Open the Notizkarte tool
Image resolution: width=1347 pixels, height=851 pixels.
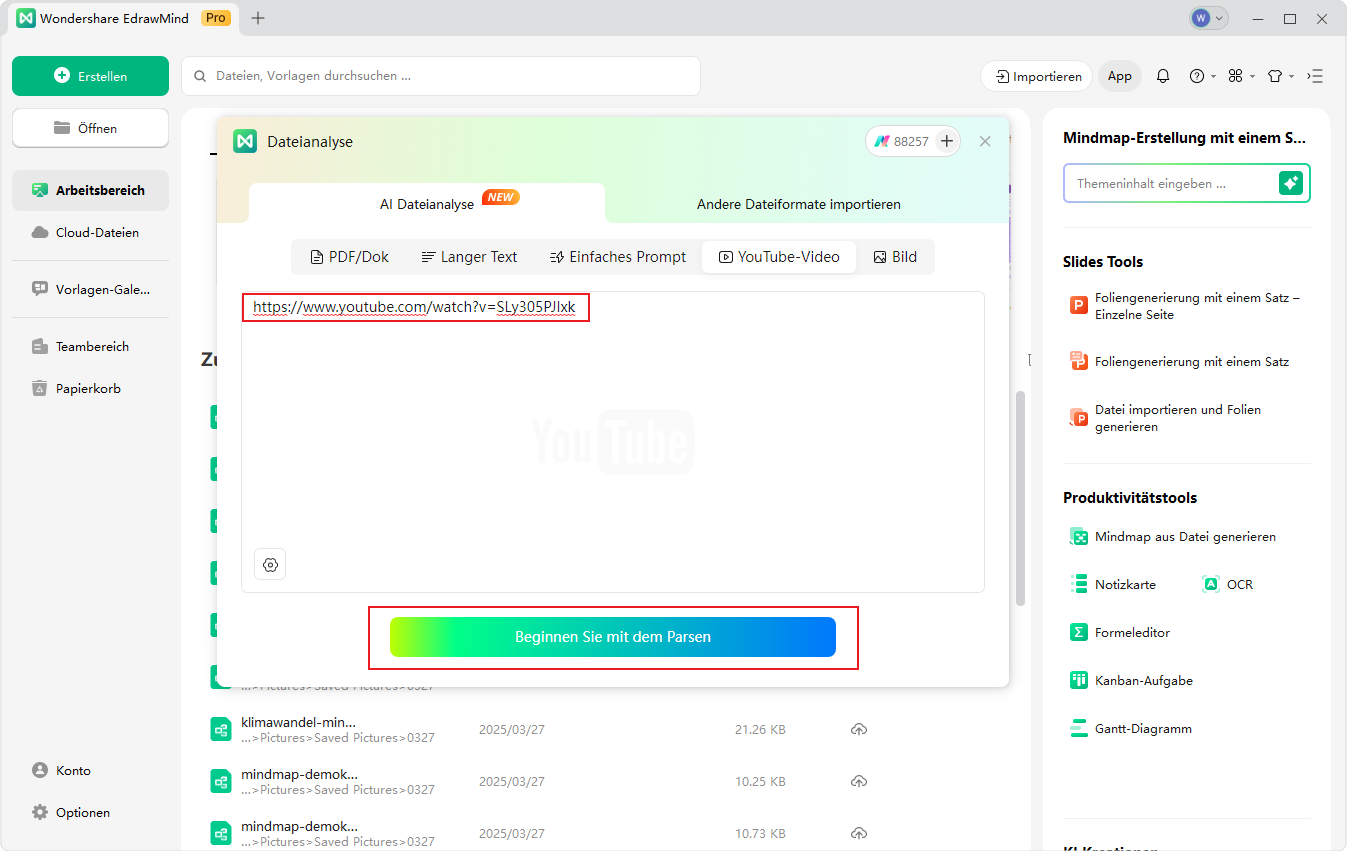tap(1126, 583)
